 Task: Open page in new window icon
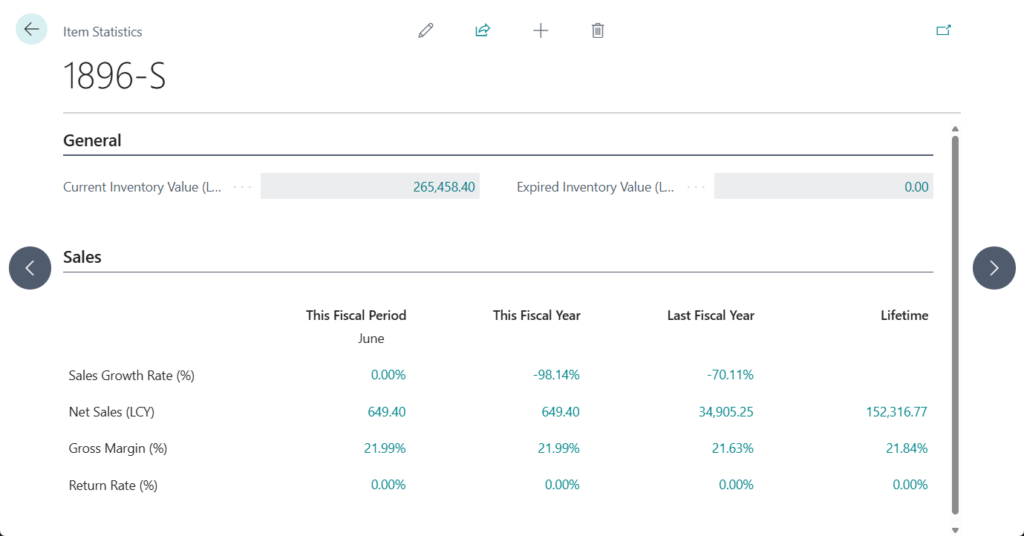coord(943,31)
